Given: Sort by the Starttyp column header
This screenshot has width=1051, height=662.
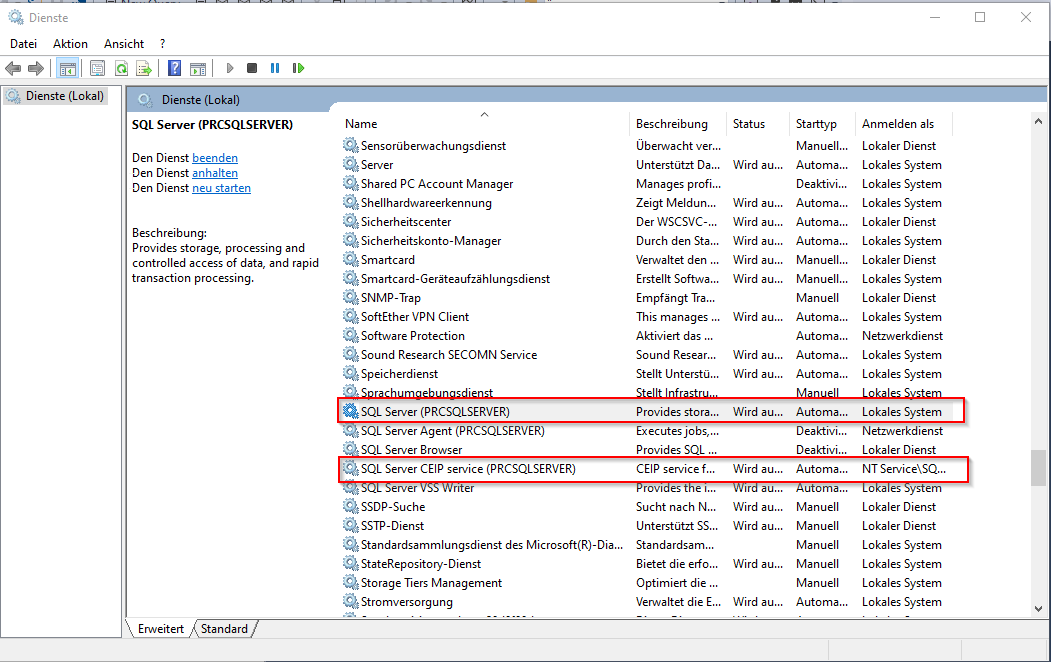Looking at the screenshot, I should (x=816, y=124).
